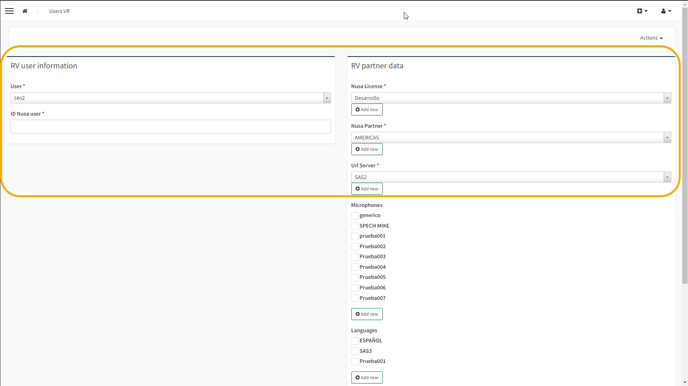Click the Users VR breadcrumb
This screenshot has height=386, width=688.
pyautogui.click(x=59, y=11)
